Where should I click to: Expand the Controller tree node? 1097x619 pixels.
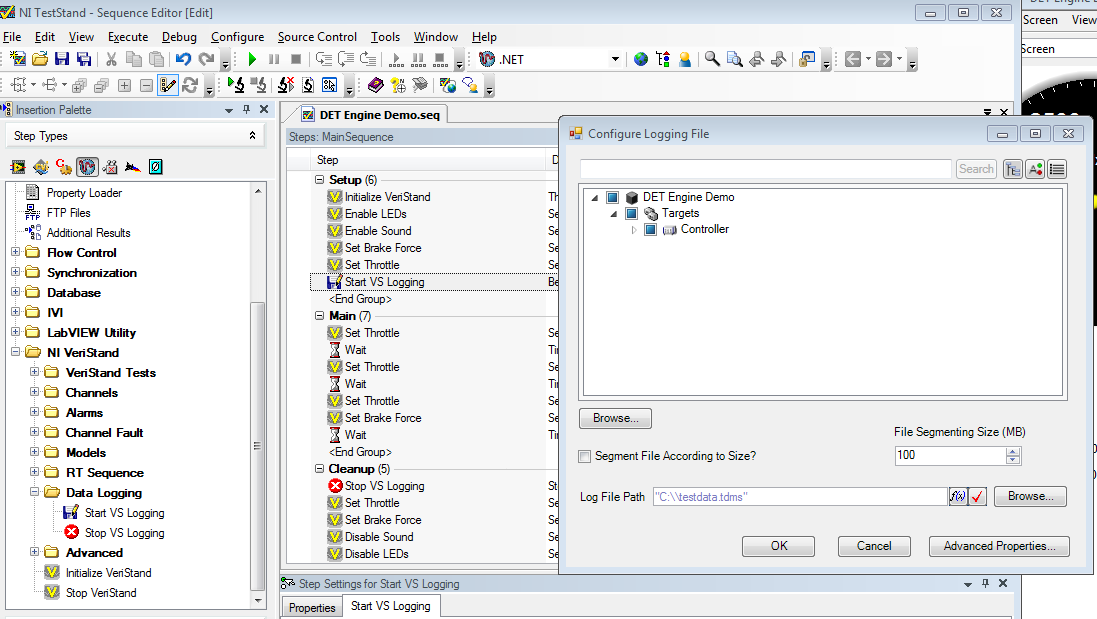coord(633,230)
